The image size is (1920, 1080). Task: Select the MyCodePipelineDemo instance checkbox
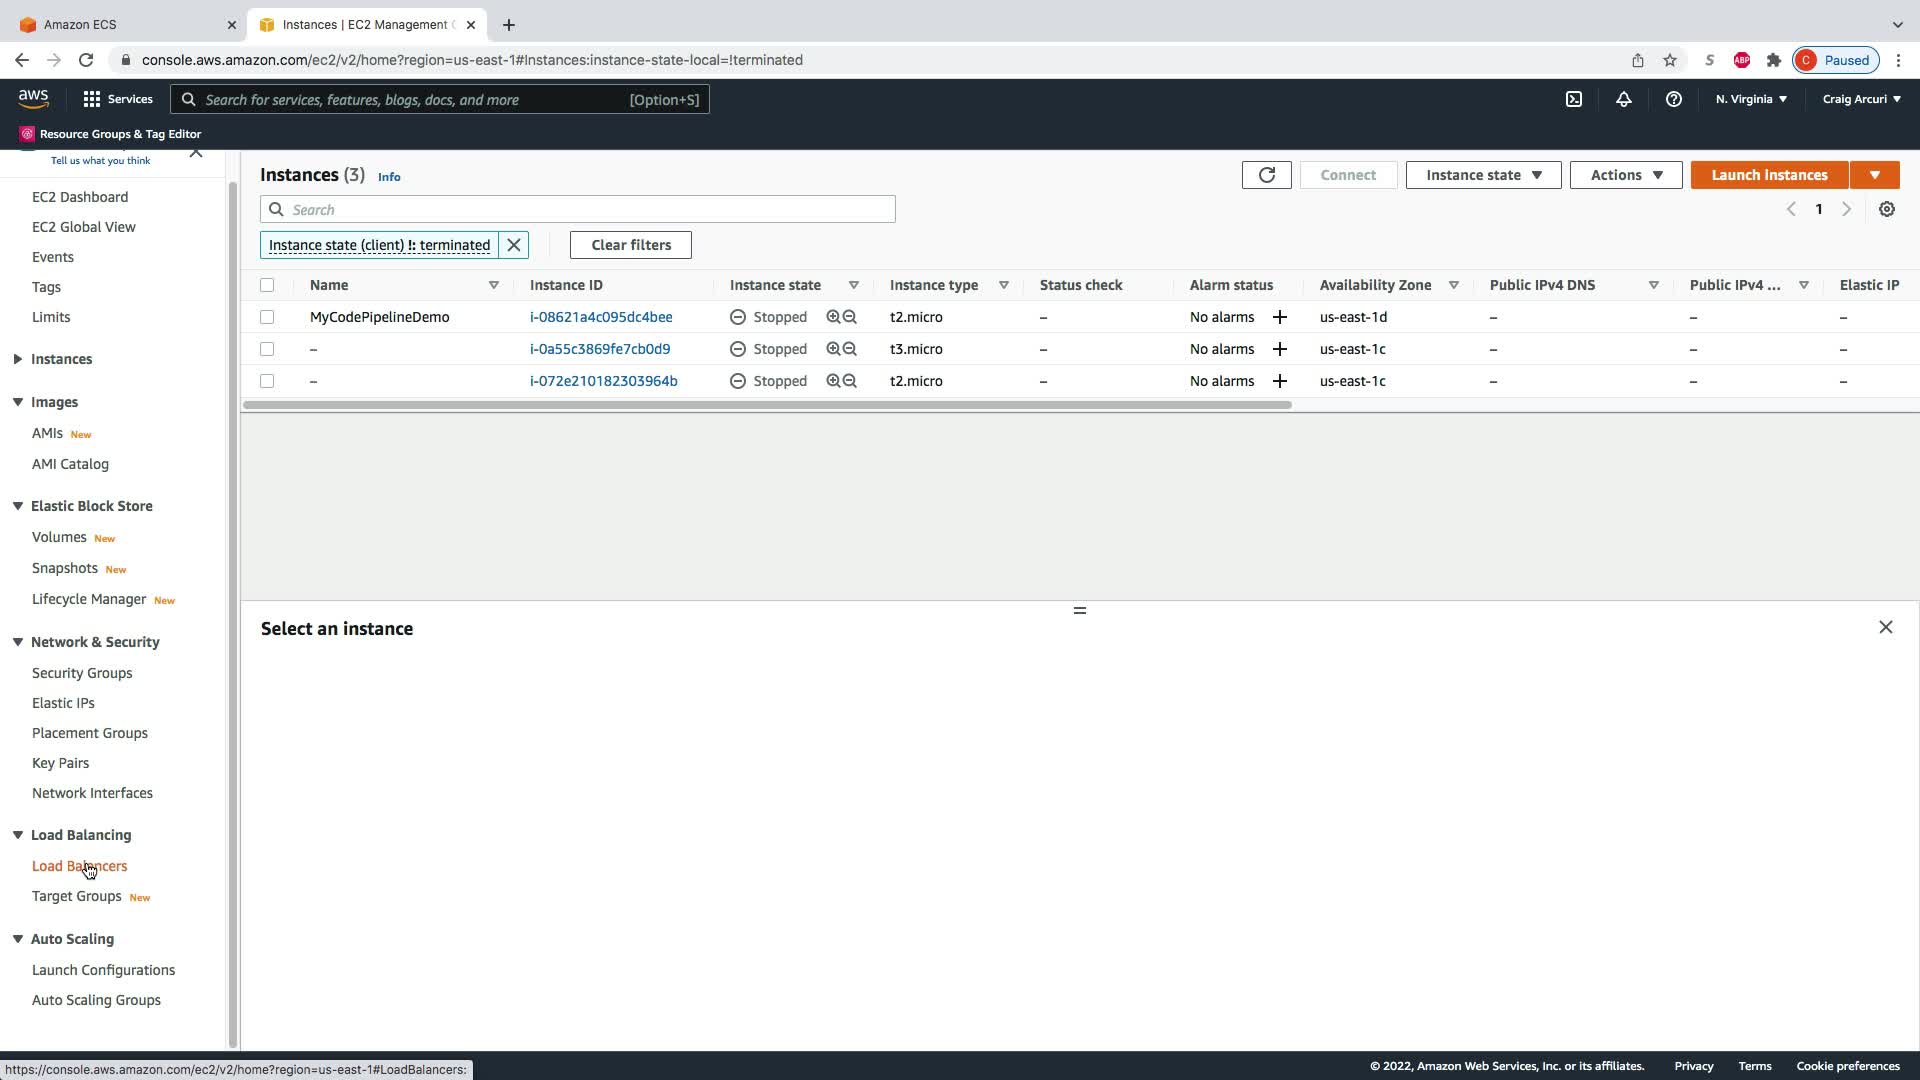pyautogui.click(x=267, y=317)
